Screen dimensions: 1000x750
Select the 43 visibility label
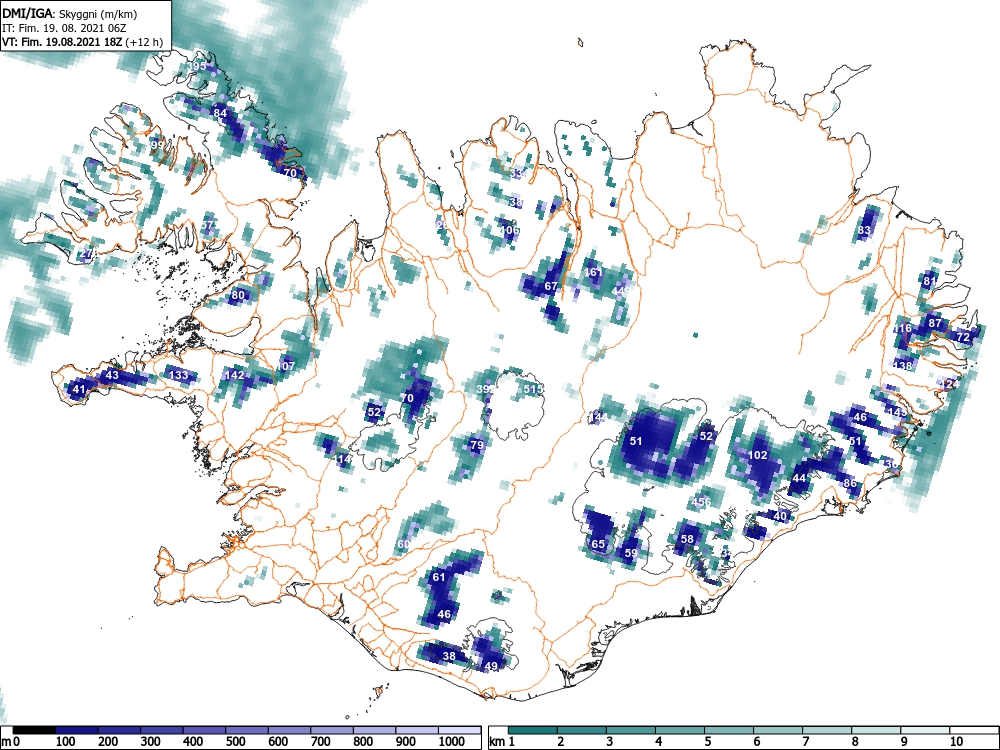(112, 375)
